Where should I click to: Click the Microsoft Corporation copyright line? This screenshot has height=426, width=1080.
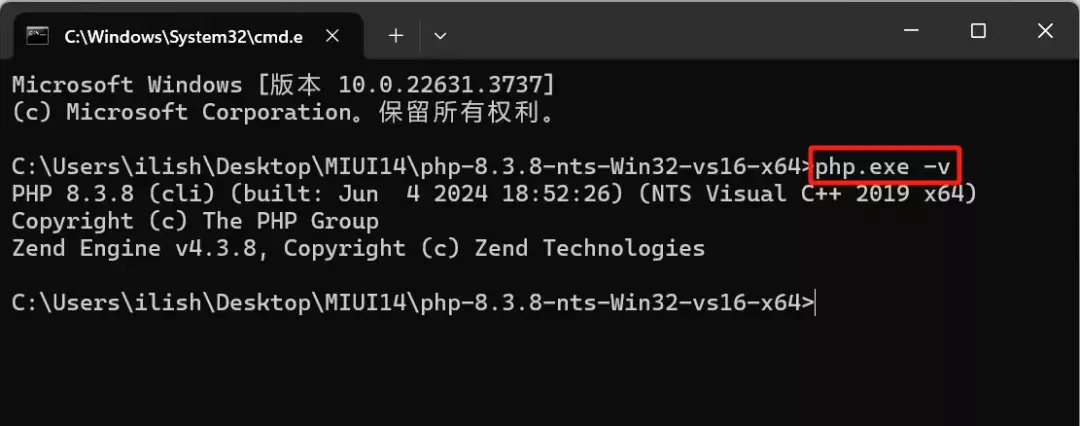tap(282, 112)
